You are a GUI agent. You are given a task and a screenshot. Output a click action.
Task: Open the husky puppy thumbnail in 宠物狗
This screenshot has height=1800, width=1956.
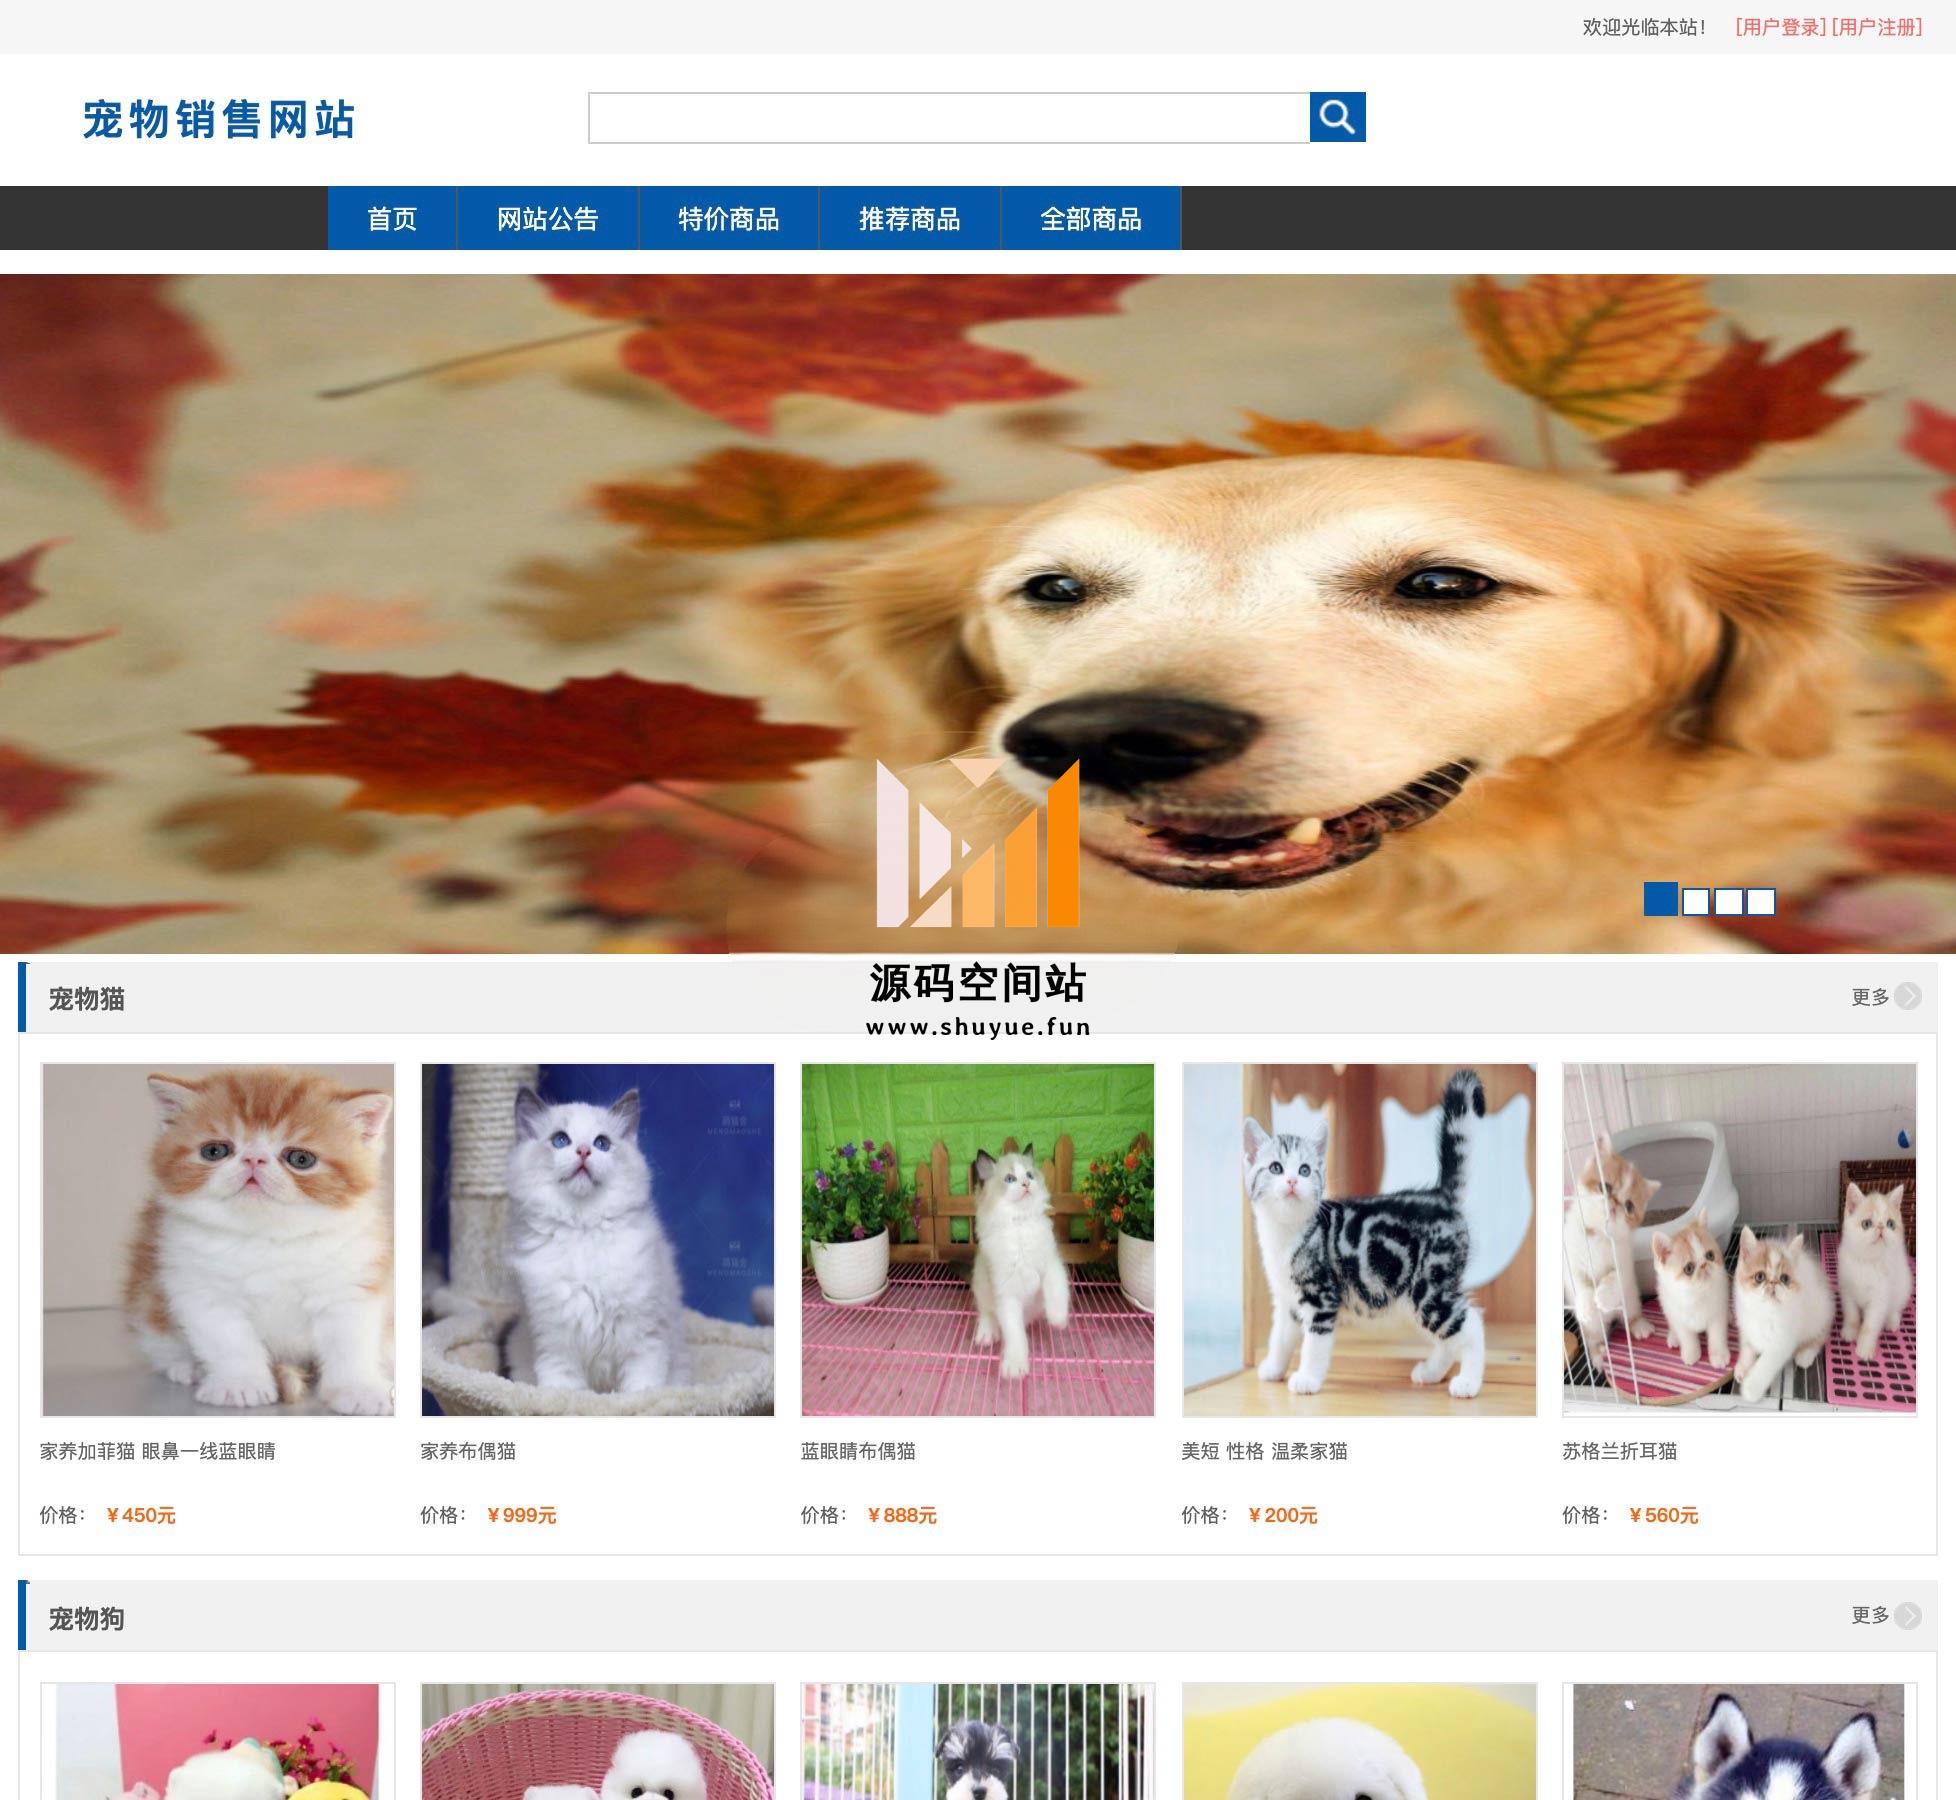1740,1741
